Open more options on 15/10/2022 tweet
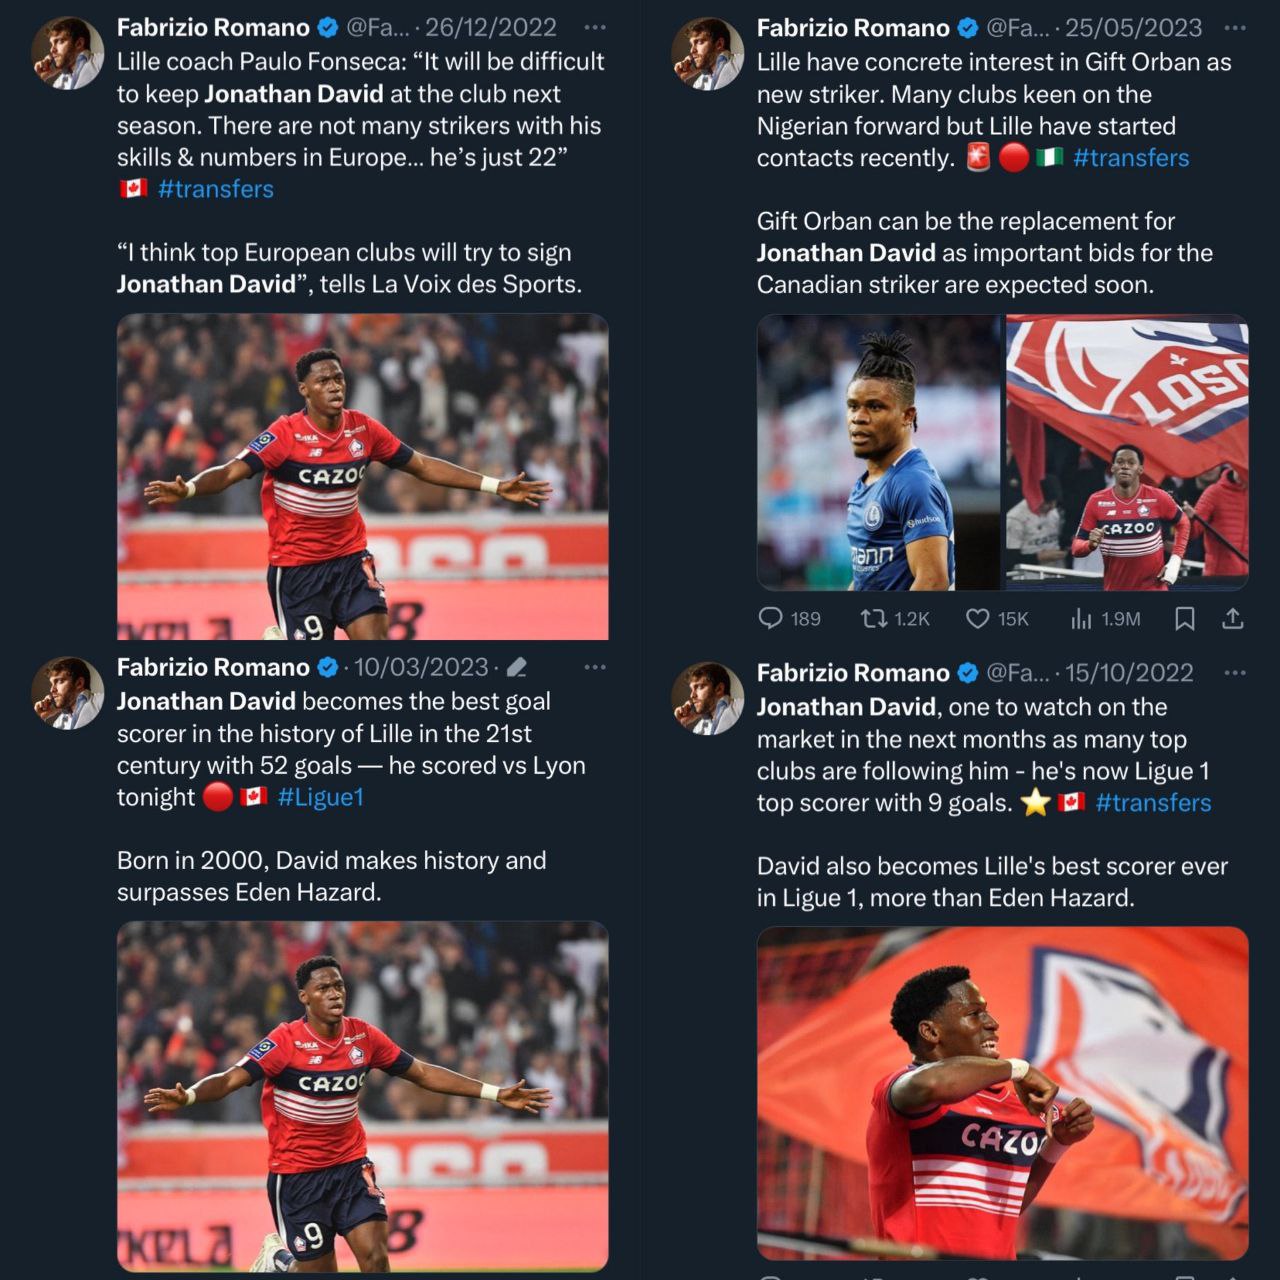This screenshot has height=1280, width=1280. pos(1235,672)
